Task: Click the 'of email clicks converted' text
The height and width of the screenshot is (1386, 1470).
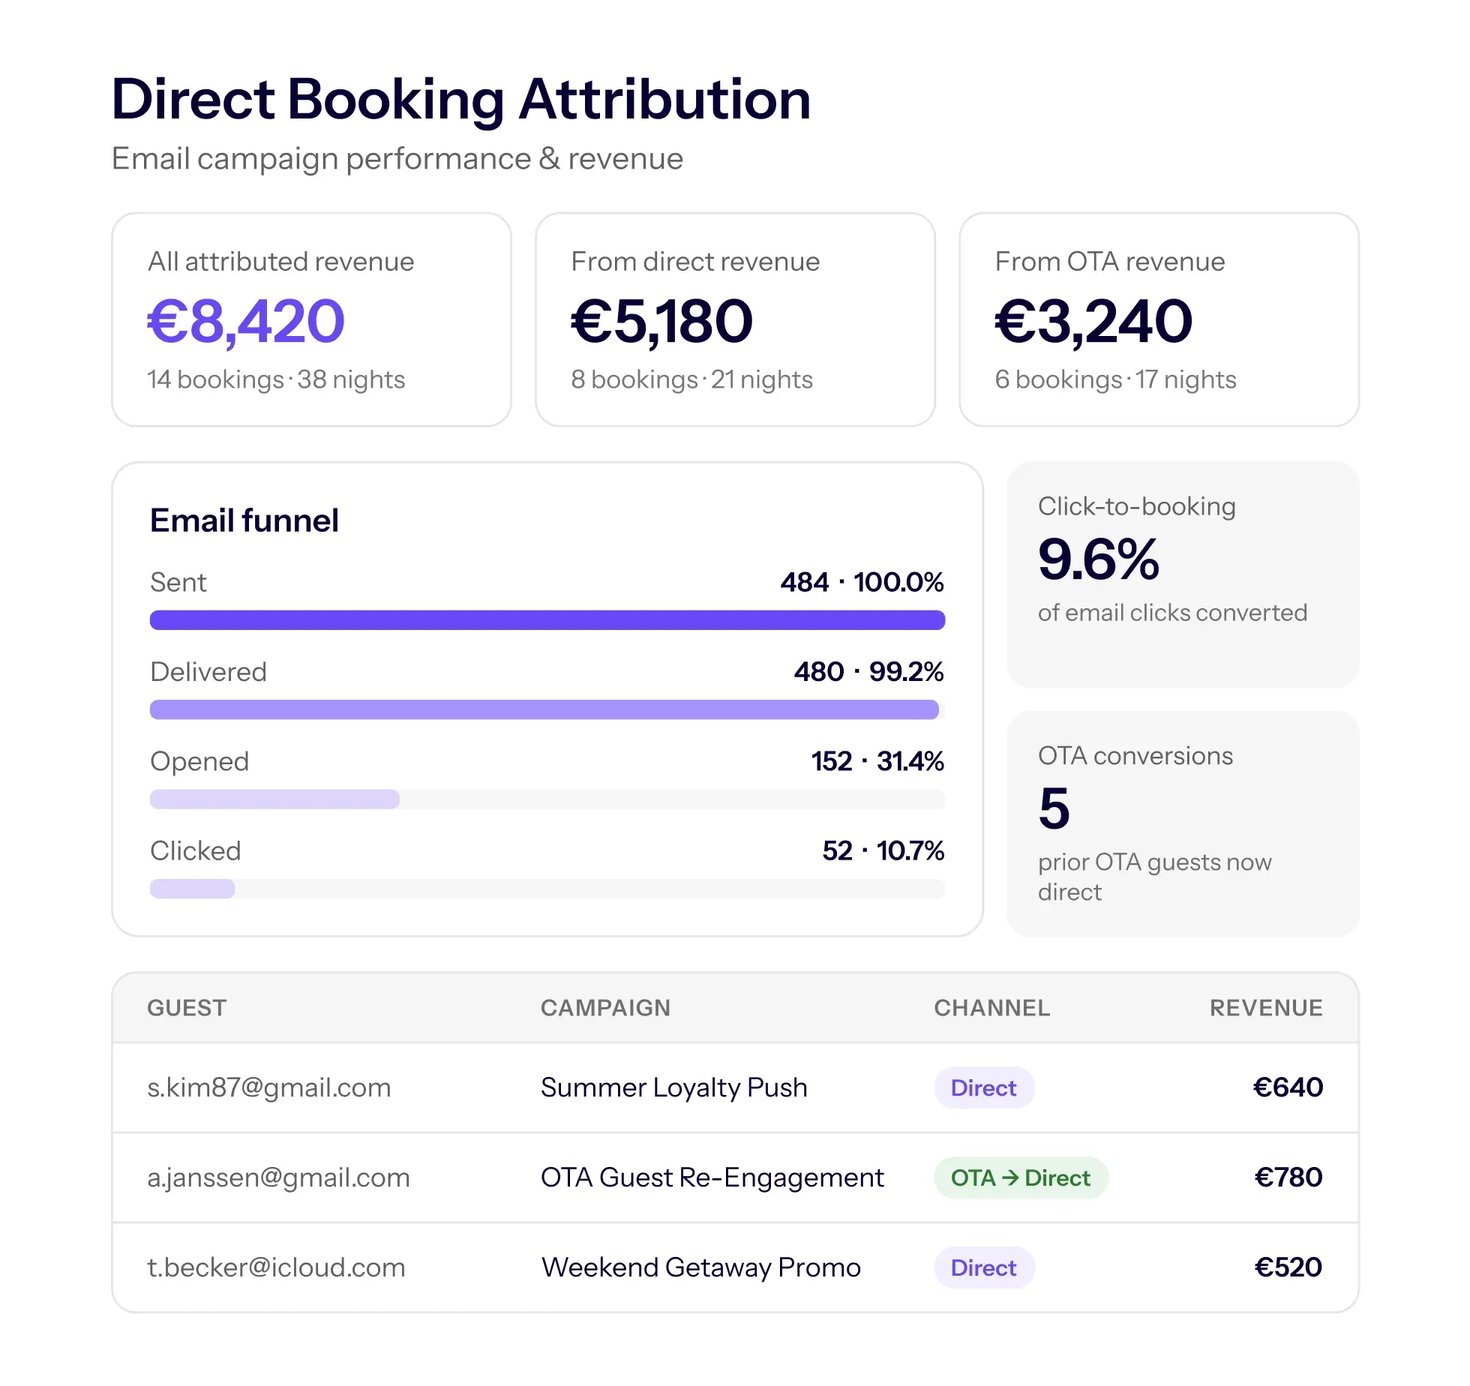Action: point(1172,613)
